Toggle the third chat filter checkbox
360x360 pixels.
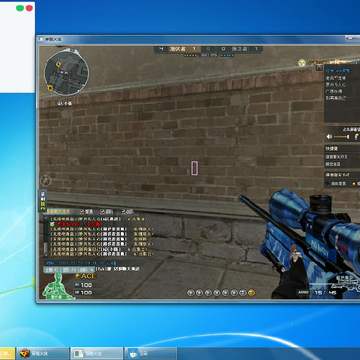[x=123, y=211]
